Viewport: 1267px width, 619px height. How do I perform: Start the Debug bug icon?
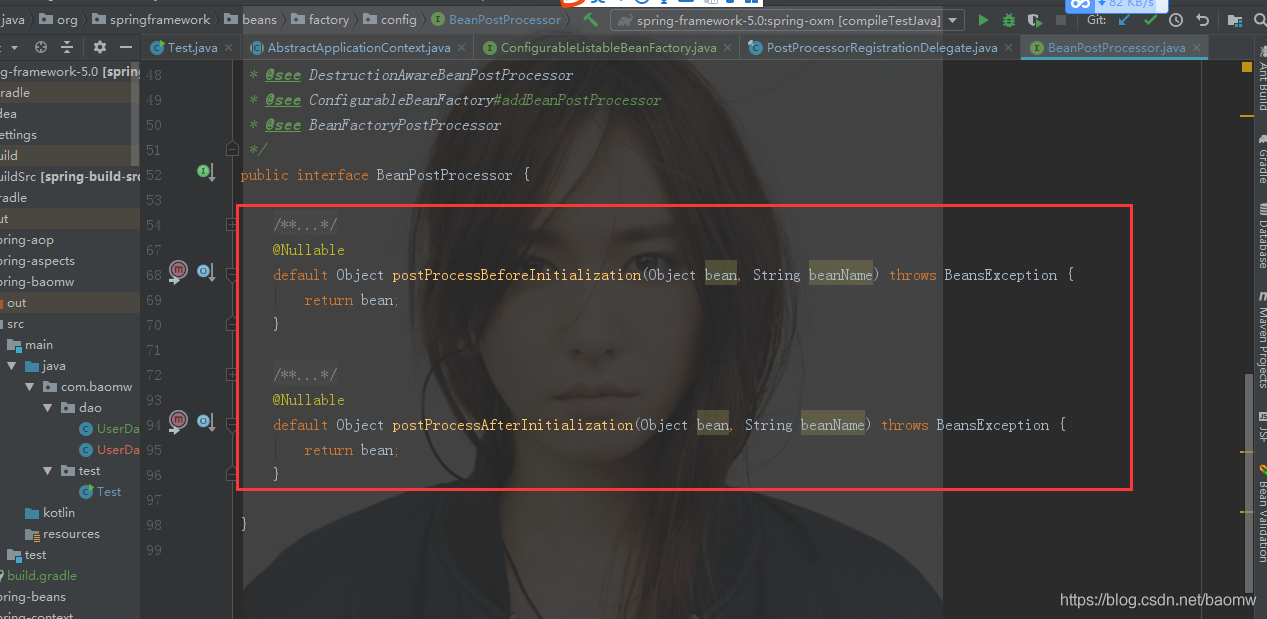coord(1009,20)
